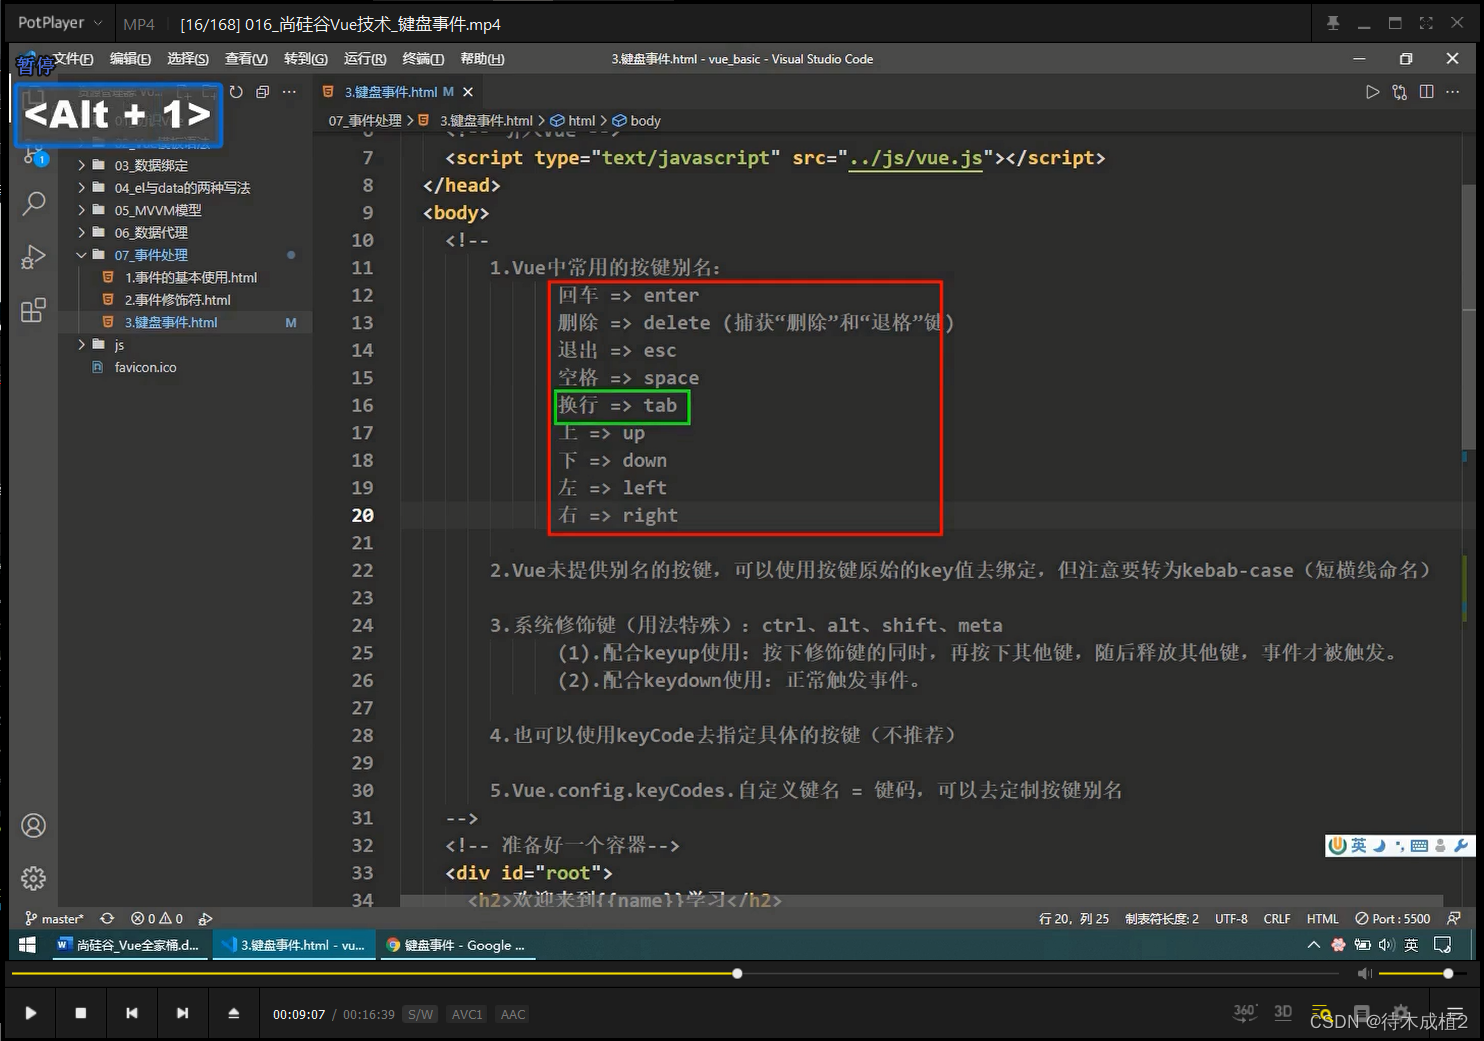
Task: Collapse all folders in the explorer
Action: [262, 92]
